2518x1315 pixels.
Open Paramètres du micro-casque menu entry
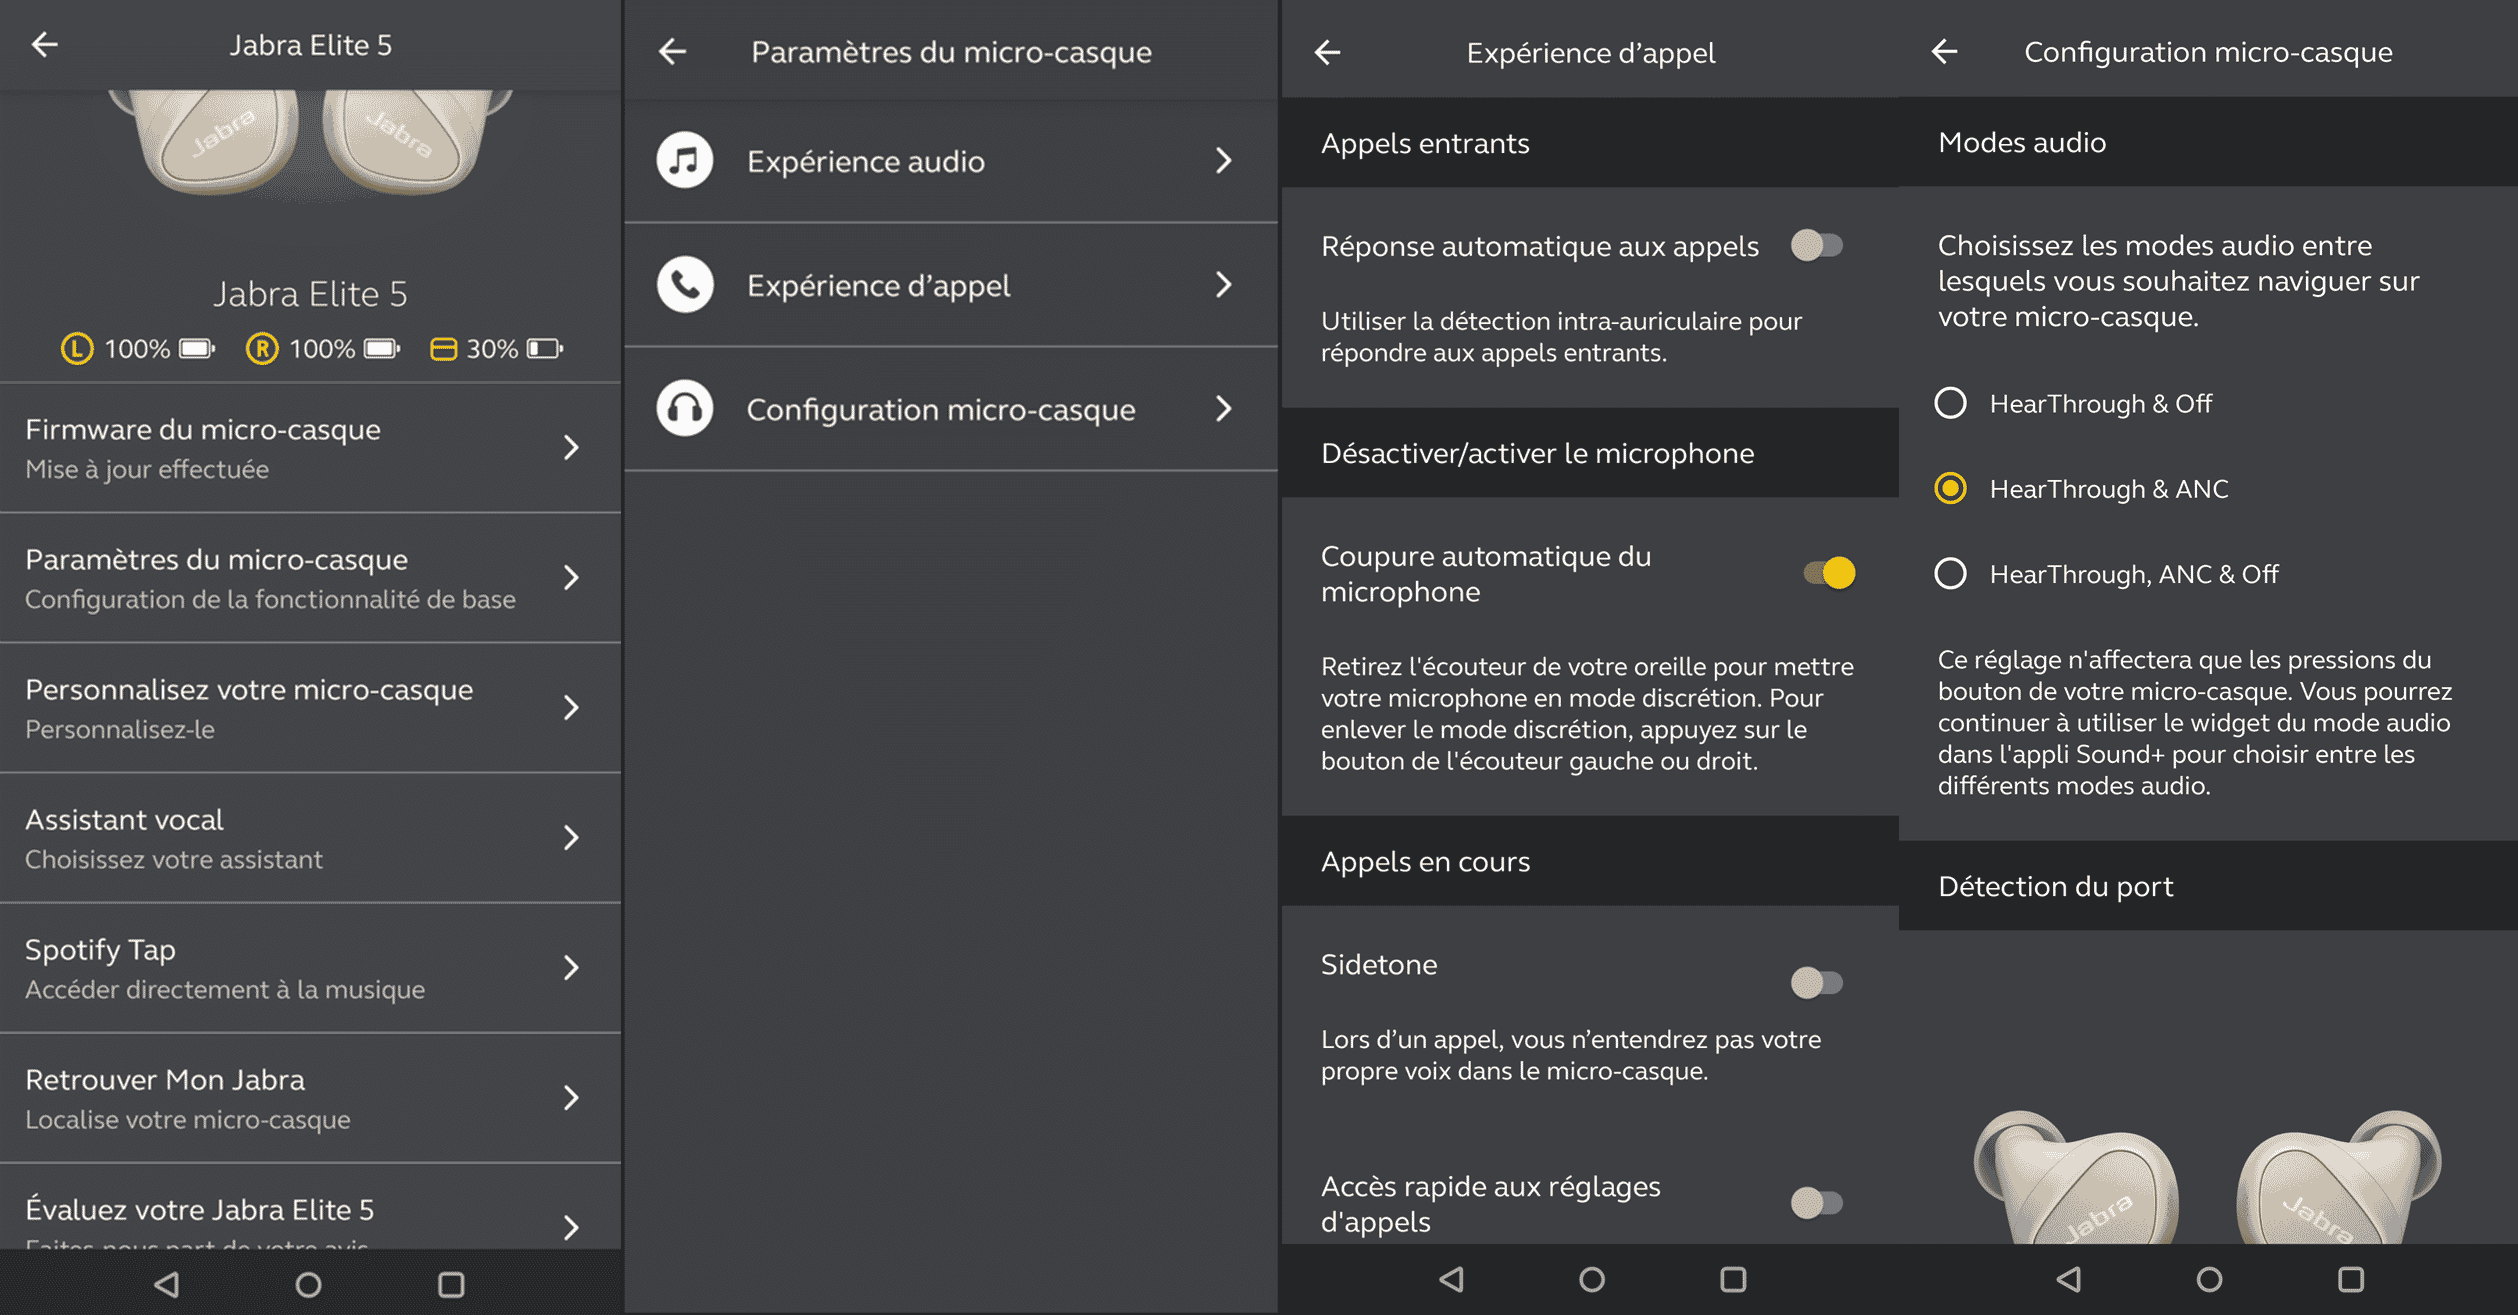click(x=310, y=578)
